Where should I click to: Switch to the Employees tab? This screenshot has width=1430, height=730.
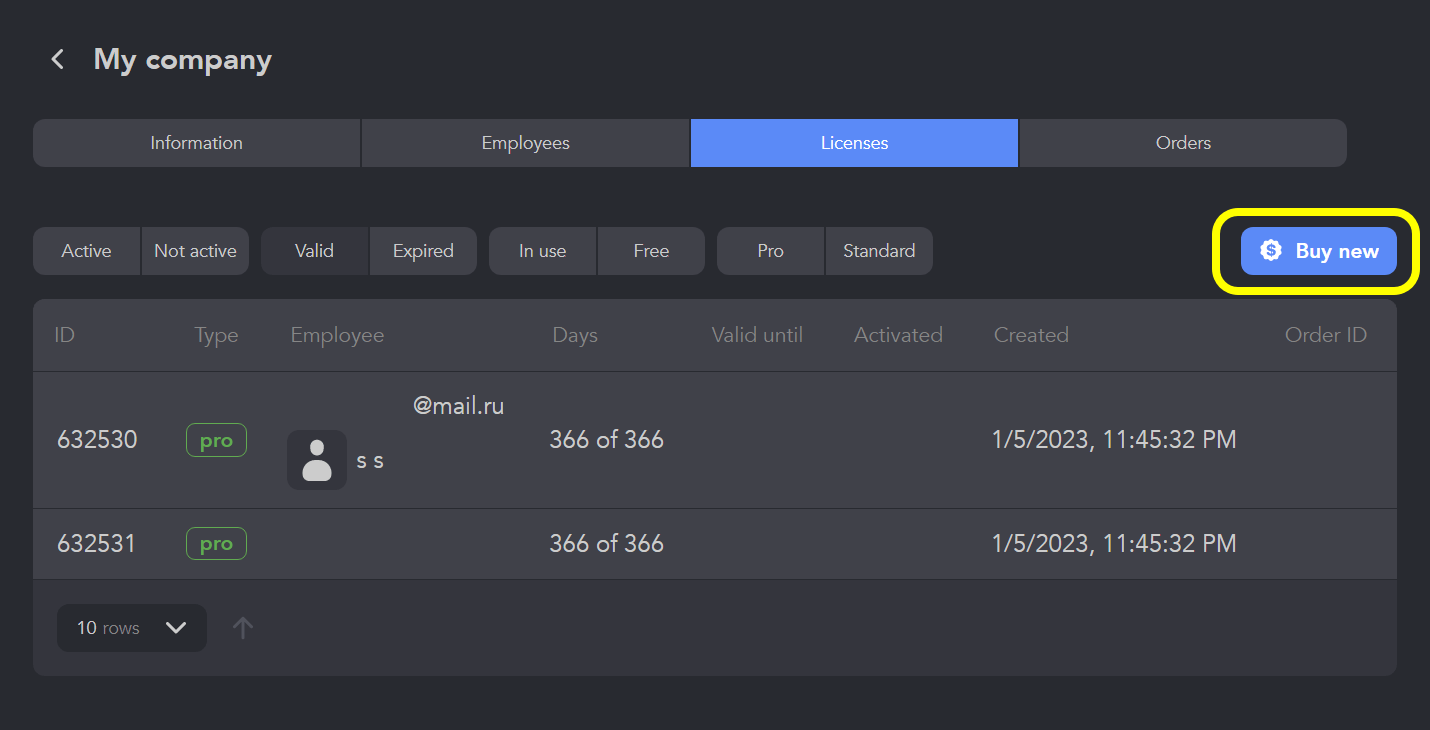[525, 143]
